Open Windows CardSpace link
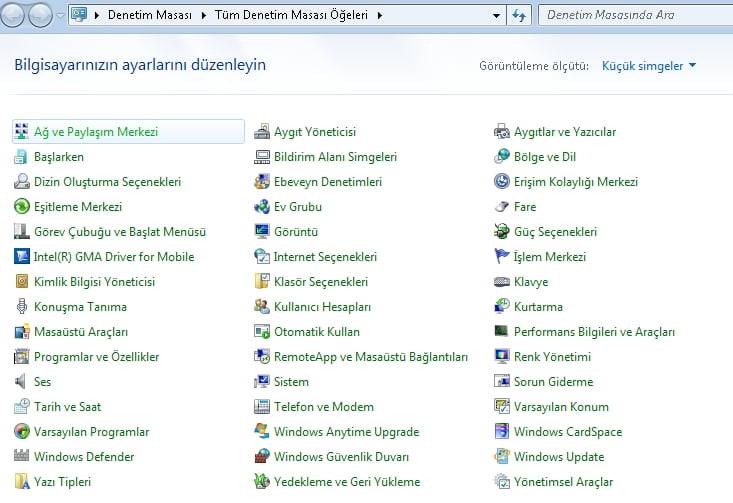The image size is (733, 503). click(568, 431)
